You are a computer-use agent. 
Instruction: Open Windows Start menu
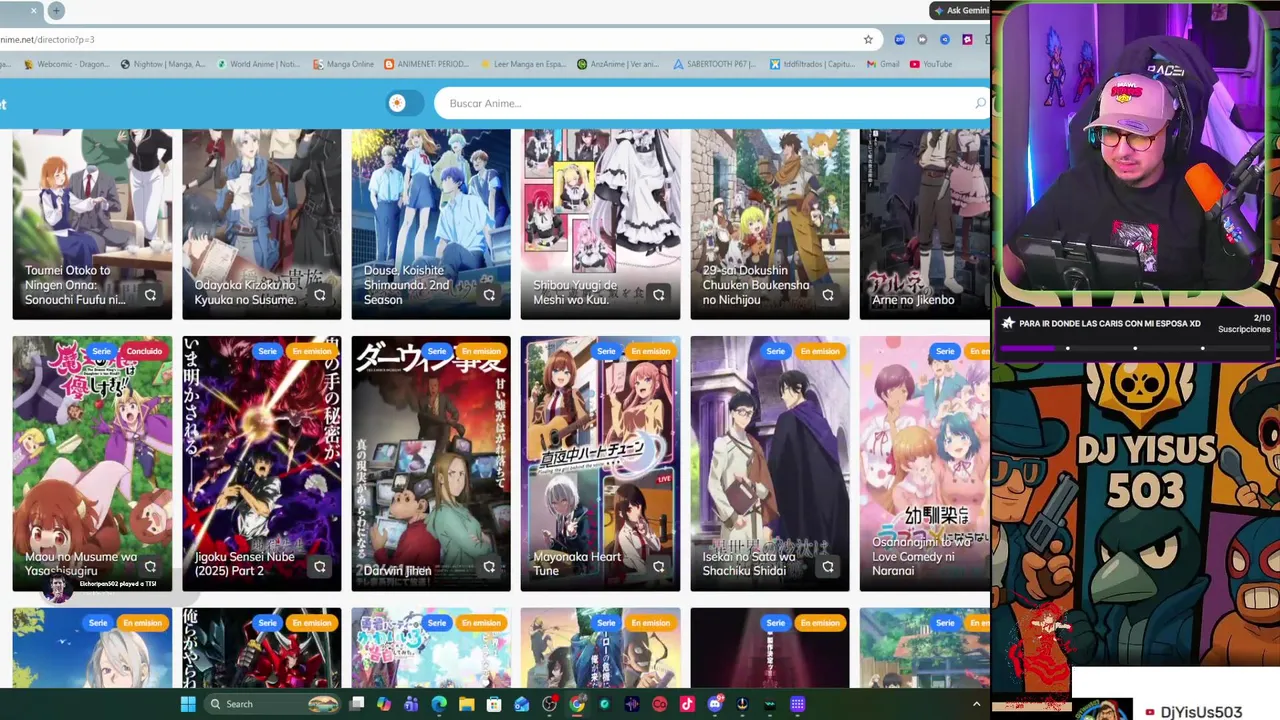coord(187,704)
